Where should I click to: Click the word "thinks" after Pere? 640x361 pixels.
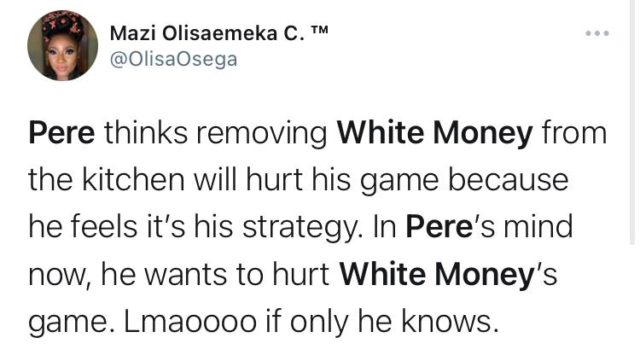point(146,133)
